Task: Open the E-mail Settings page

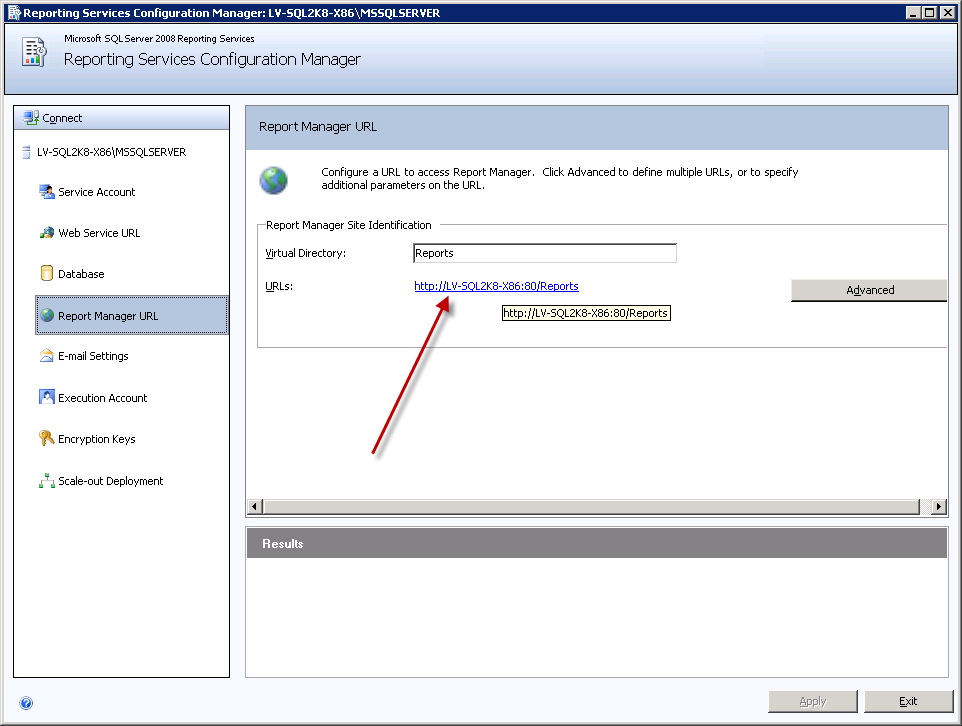Action: tap(93, 356)
